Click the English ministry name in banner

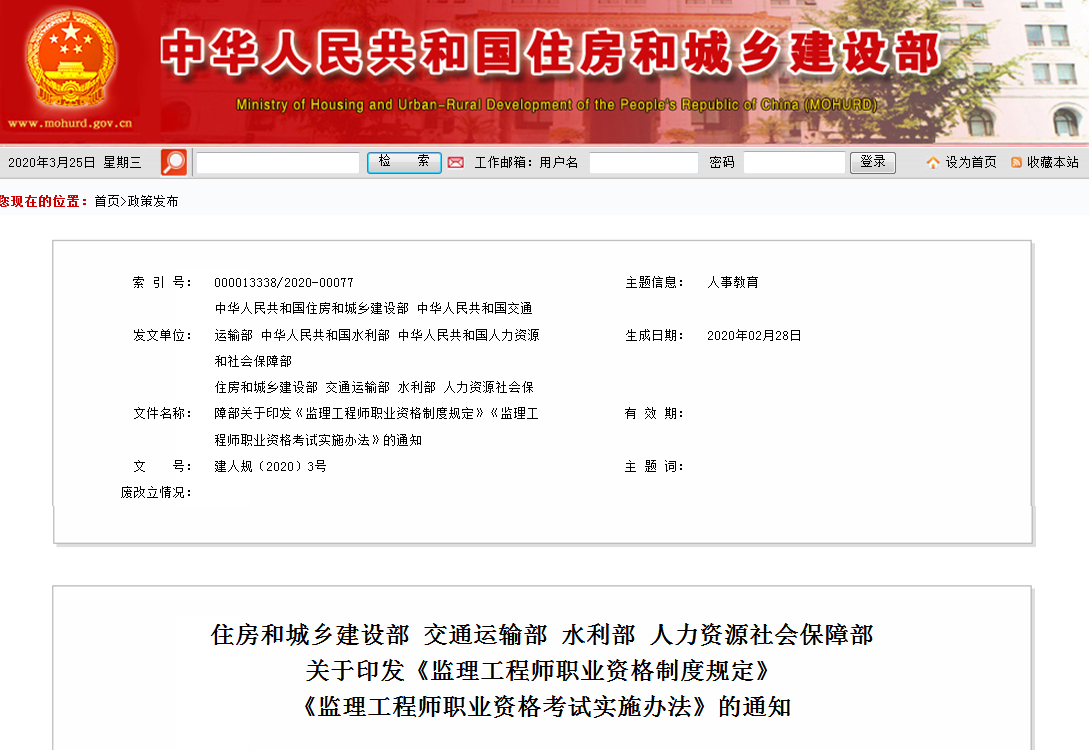click(556, 105)
